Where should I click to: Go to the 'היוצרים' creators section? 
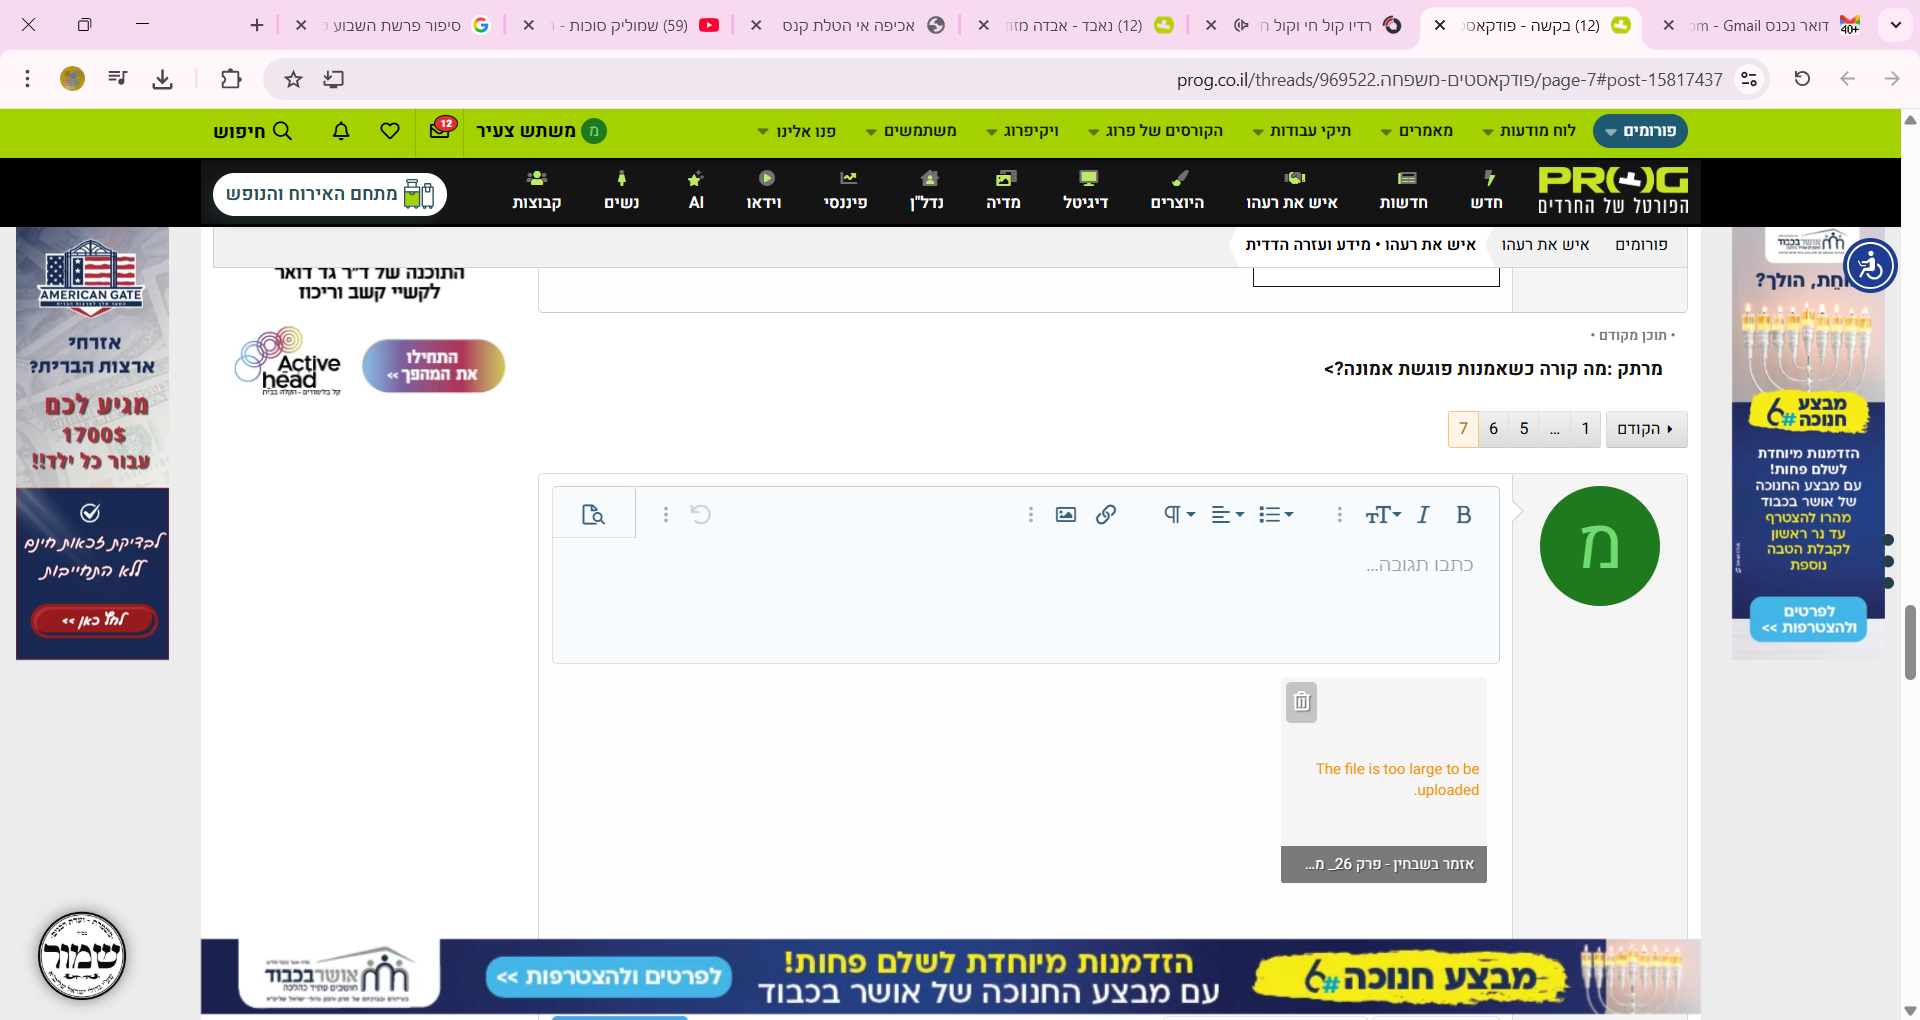coord(1178,191)
